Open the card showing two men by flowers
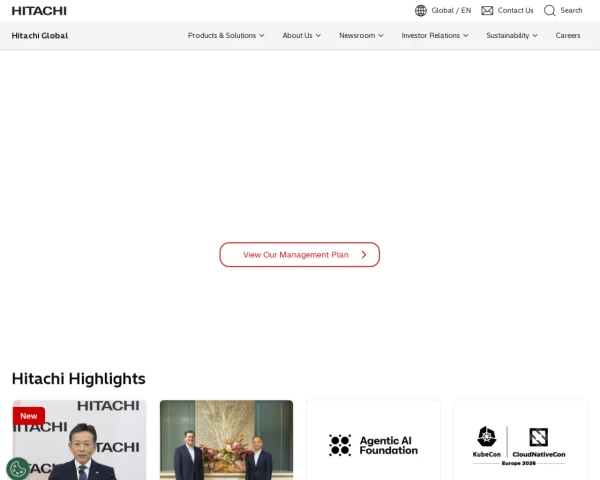The width and height of the screenshot is (600, 480). (x=227, y=440)
